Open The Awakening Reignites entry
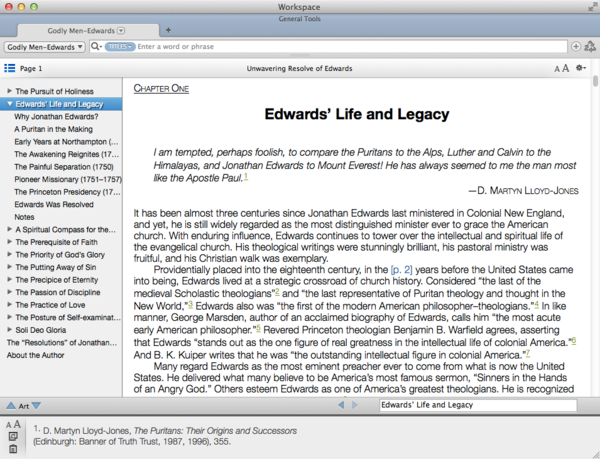Screen dimensions: 600x459 67,154
